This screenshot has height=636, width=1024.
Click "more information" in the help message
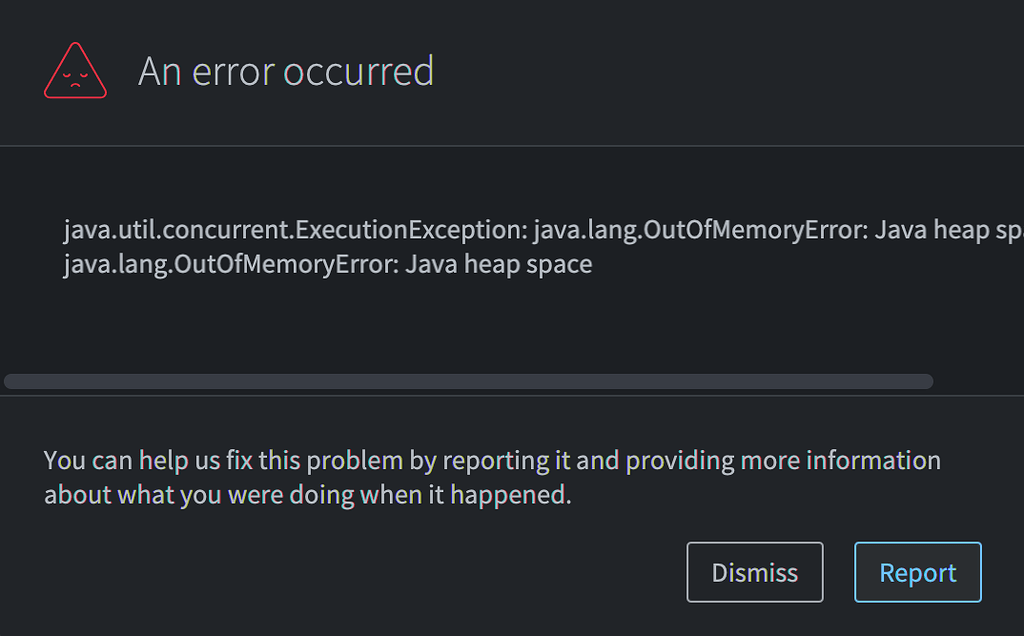pyautogui.click(x=840, y=460)
